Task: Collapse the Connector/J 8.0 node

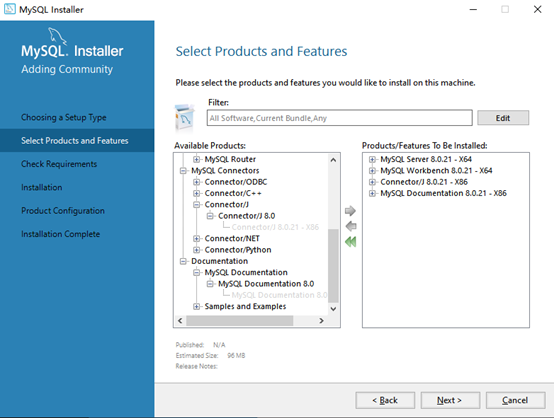Action: coord(210,216)
